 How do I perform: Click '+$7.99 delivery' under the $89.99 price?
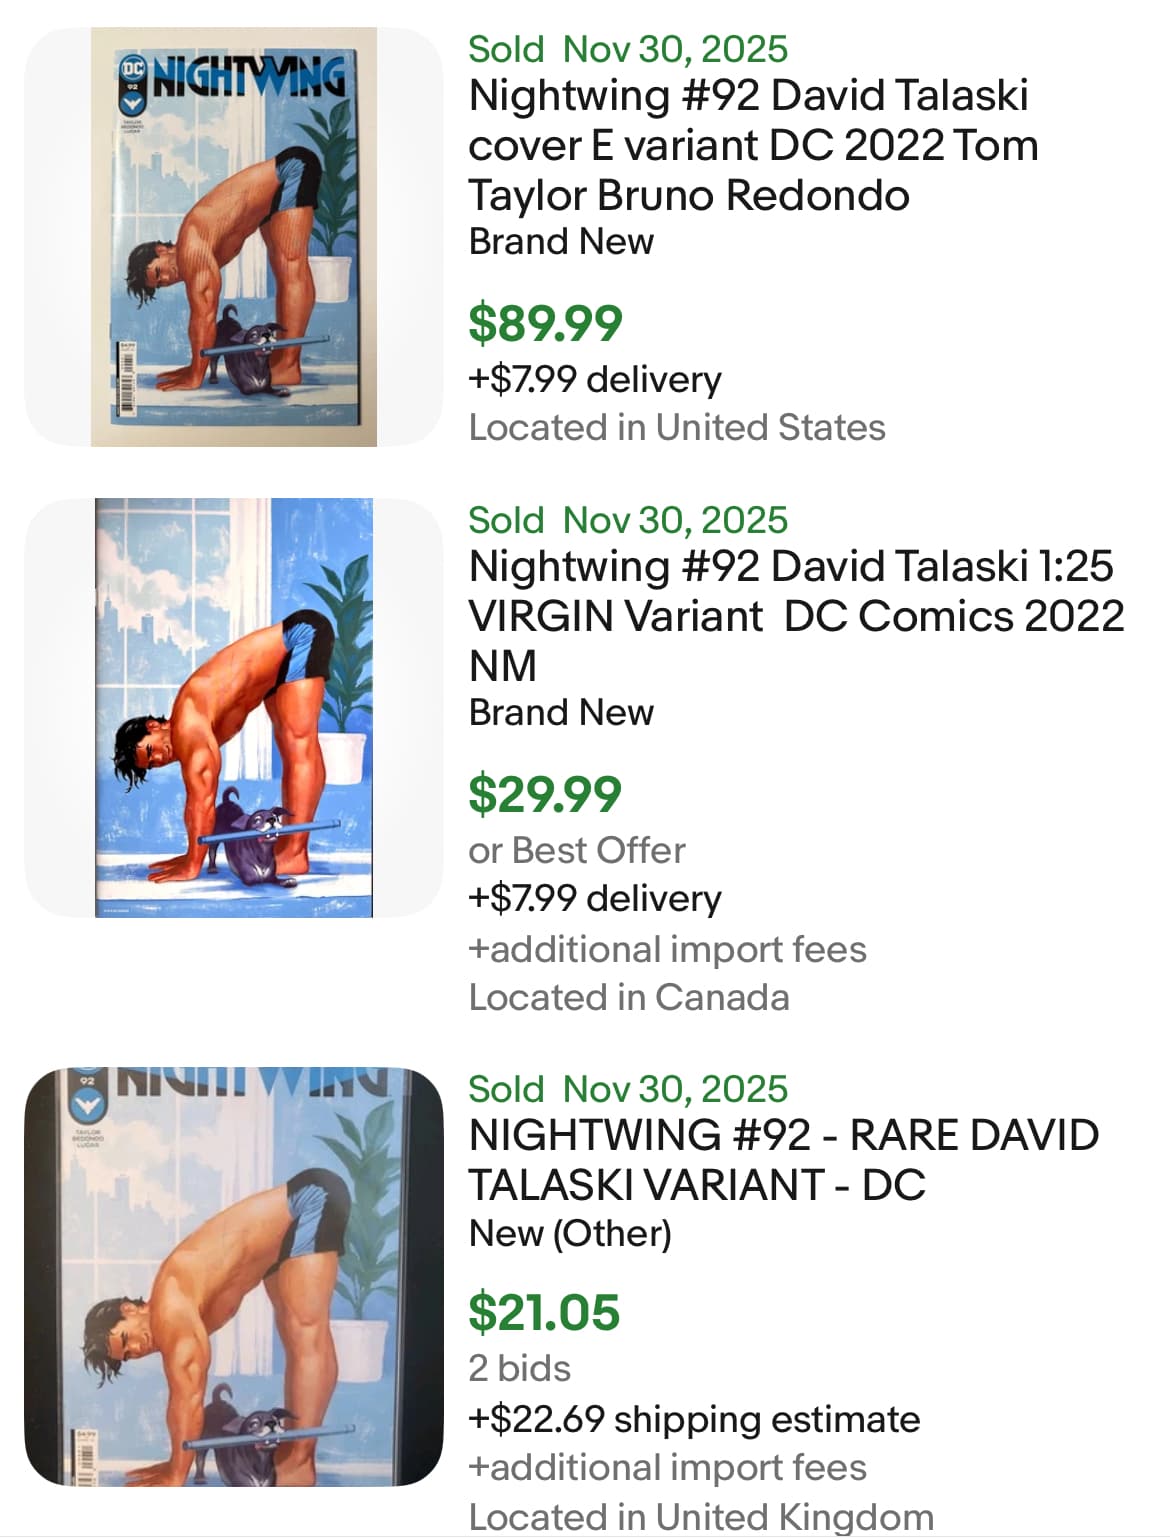[x=595, y=380]
